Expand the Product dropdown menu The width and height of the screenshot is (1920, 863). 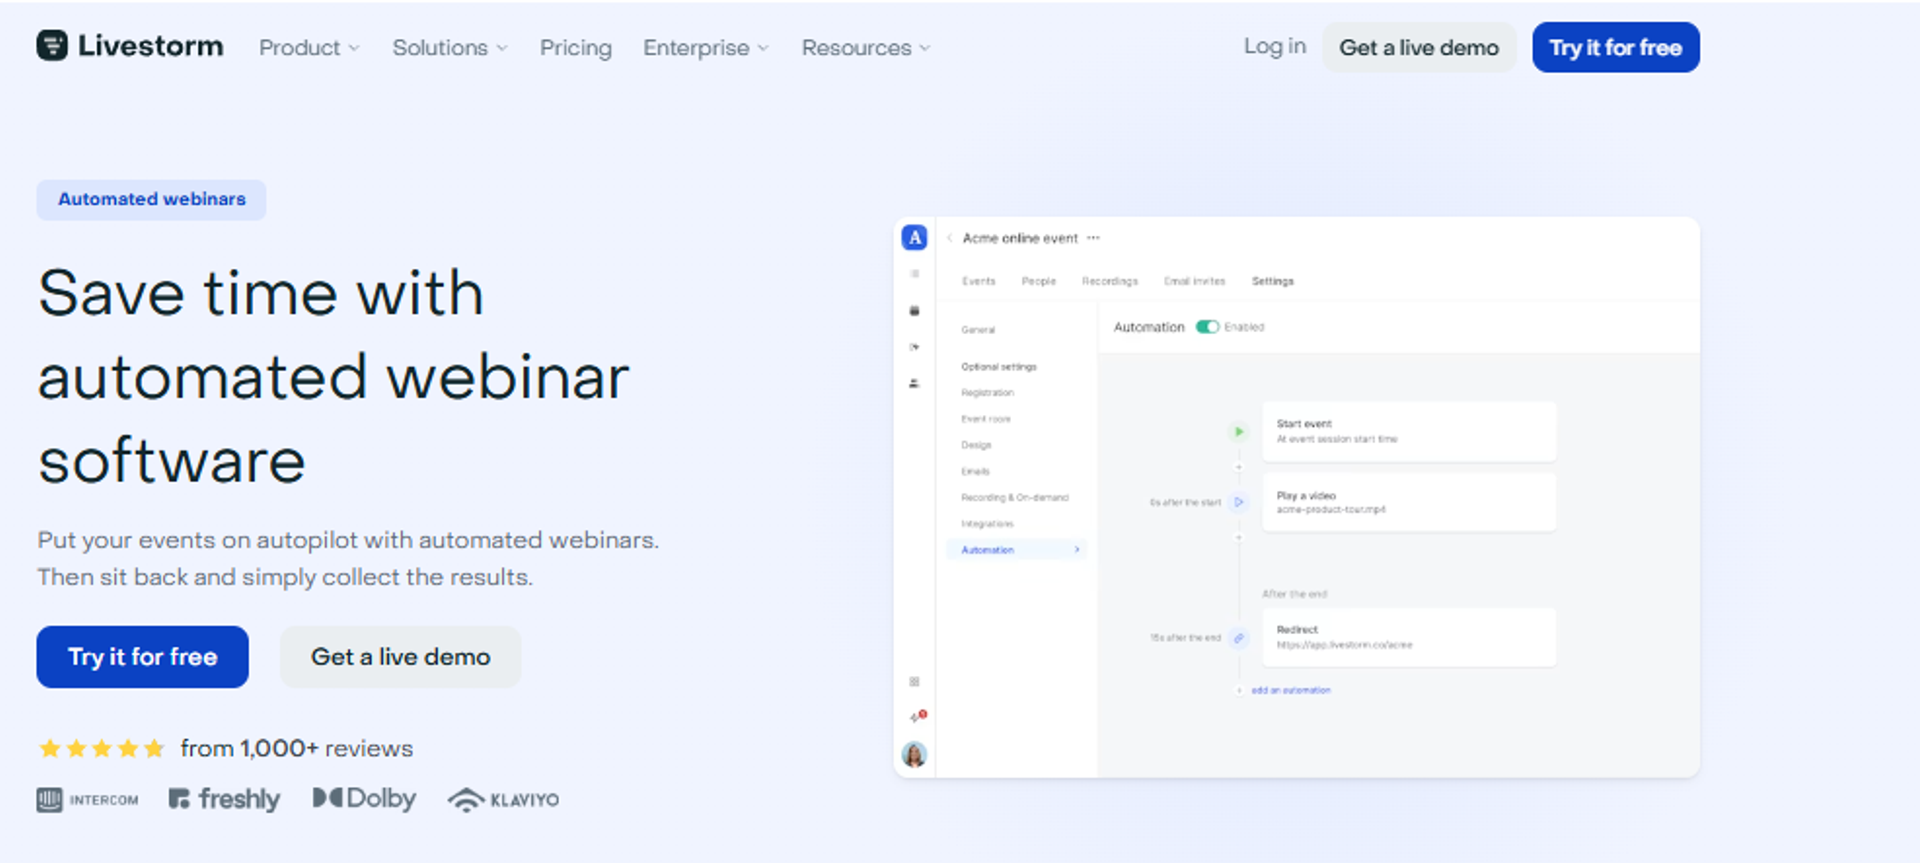[x=309, y=48]
